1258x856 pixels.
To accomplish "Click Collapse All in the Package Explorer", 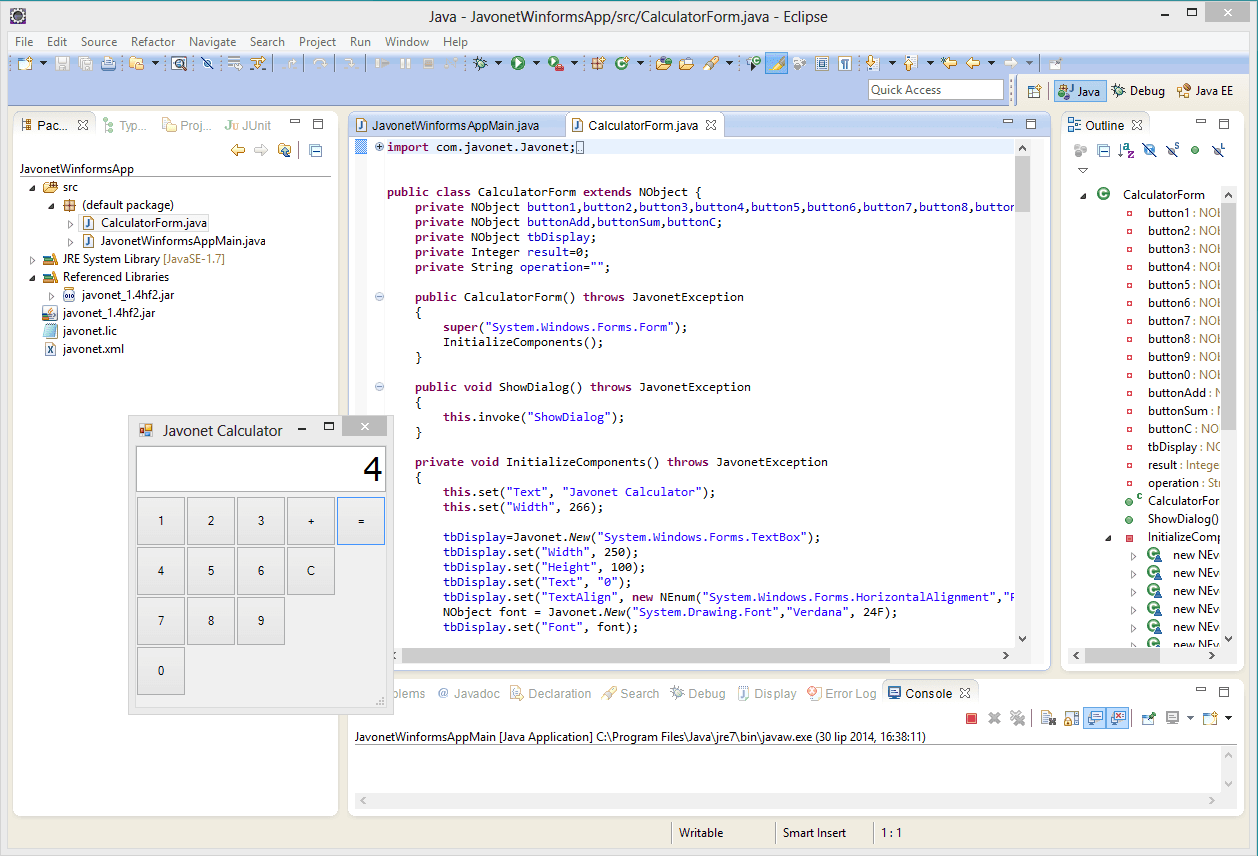I will click(x=315, y=150).
